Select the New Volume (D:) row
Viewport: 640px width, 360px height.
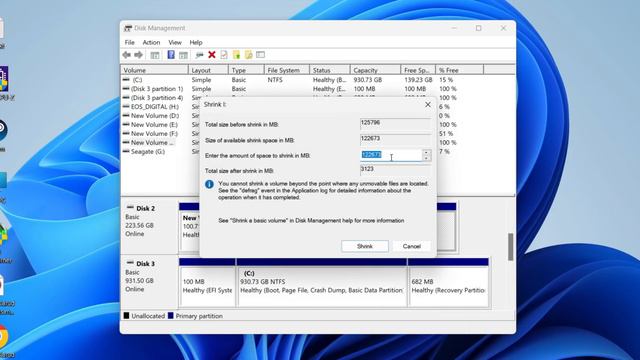[160, 116]
